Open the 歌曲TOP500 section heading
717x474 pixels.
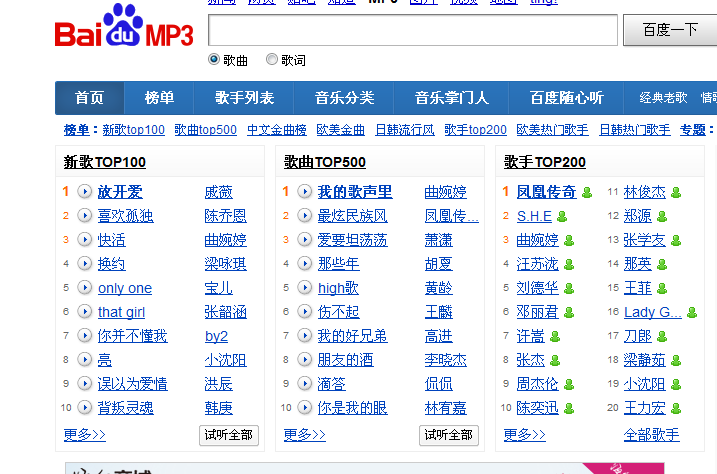click(x=325, y=162)
